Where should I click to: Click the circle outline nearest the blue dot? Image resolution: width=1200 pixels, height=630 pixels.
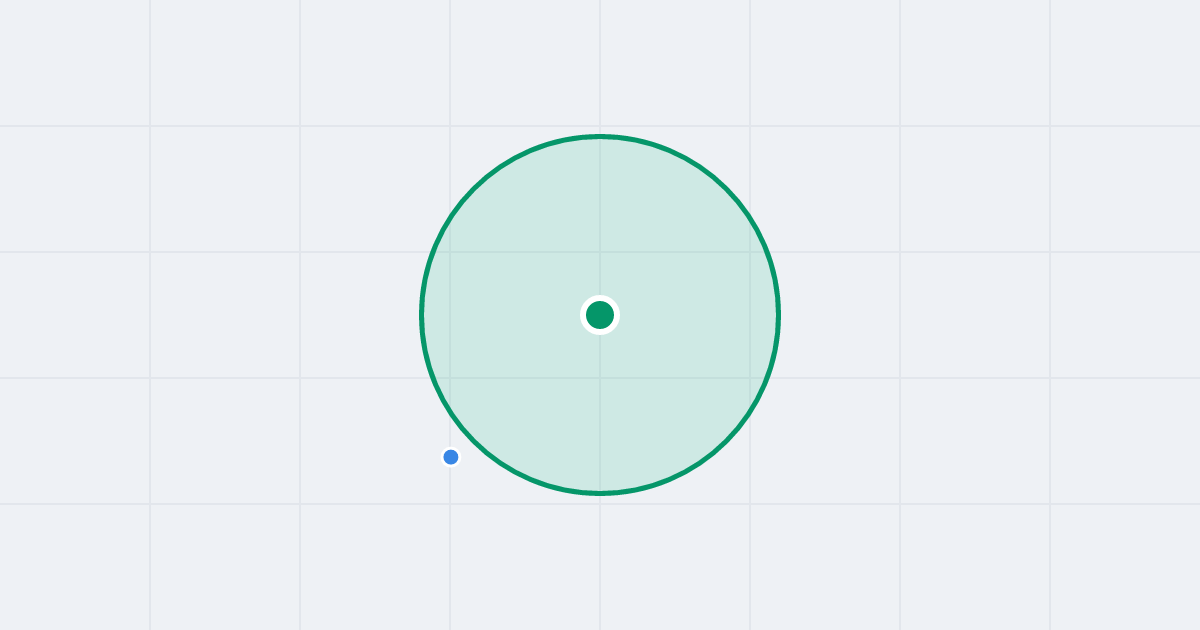coord(471,438)
